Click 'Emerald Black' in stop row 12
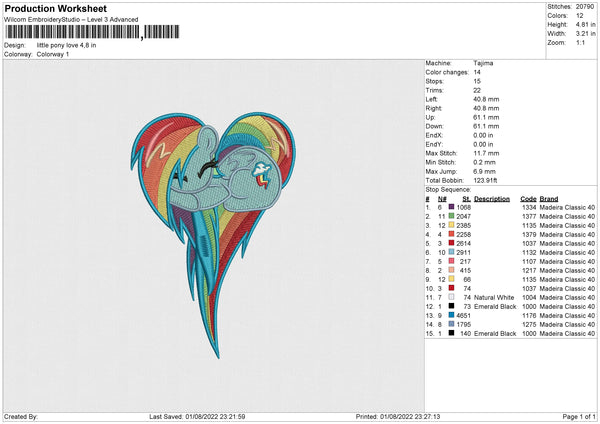The height and width of the screenshot is (424, 600). pos(495,306)
